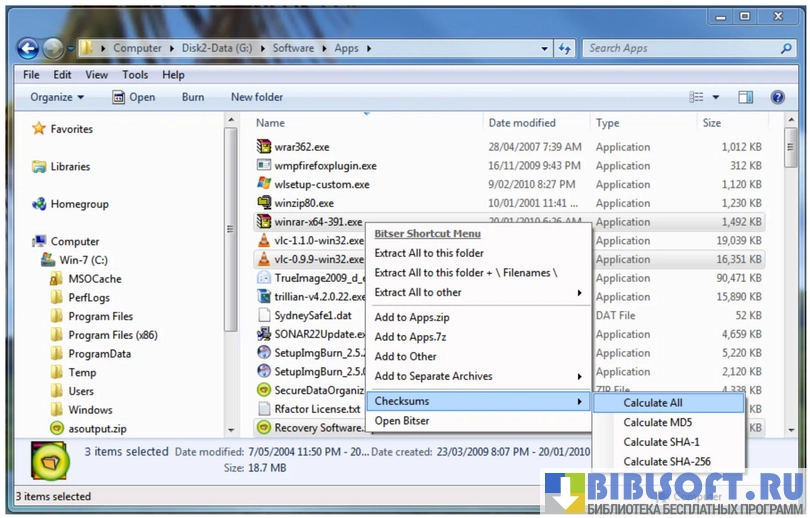
Task: Click the Favorites star in navigation pane
Action: [x=39, y=129]
